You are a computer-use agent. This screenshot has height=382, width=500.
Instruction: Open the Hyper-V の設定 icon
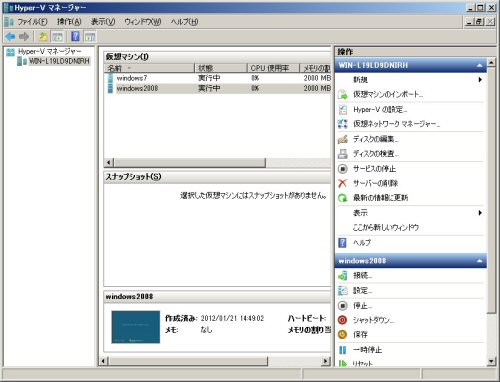343,109
